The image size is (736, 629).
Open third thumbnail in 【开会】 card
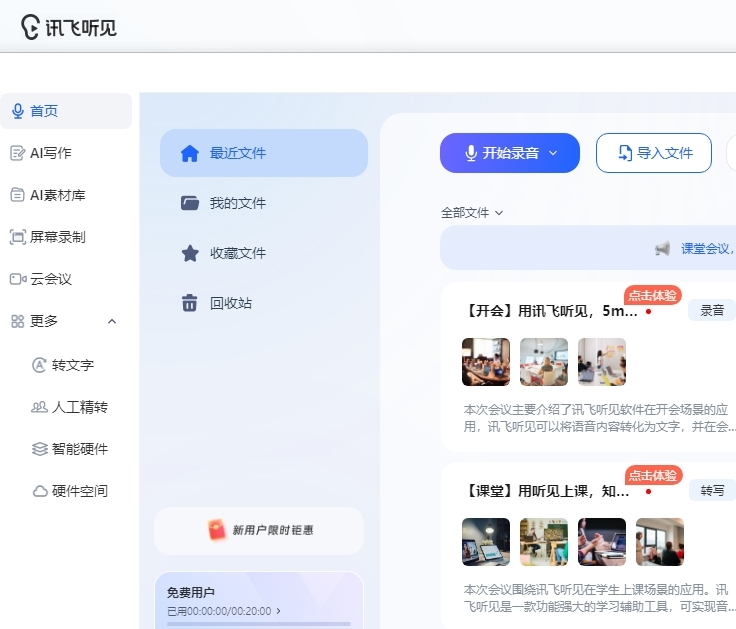point(602,362)
